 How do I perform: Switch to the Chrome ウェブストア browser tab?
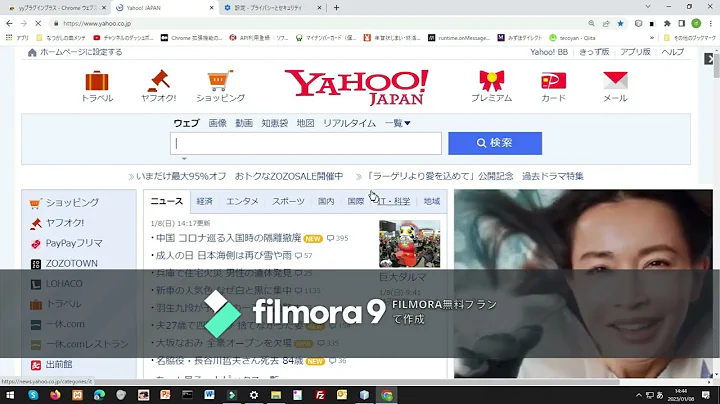[58, 8]
